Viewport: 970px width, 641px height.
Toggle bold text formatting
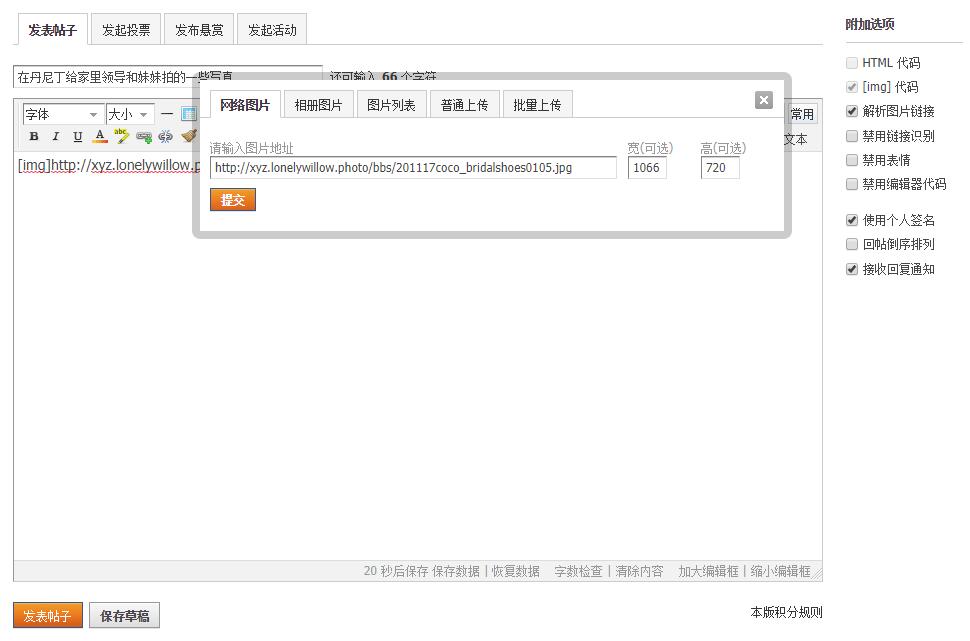[x=33, y=137]
